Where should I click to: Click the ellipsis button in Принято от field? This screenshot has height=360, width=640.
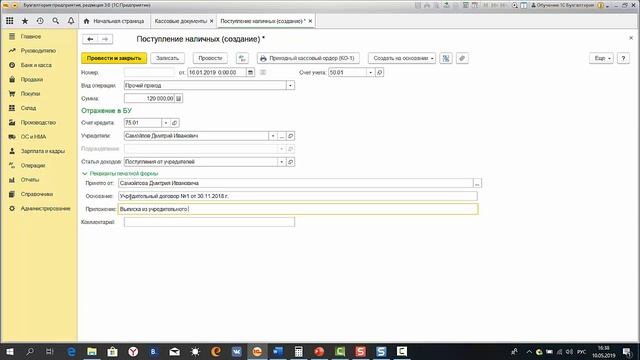pyautogui.click(x=477, y=183)
